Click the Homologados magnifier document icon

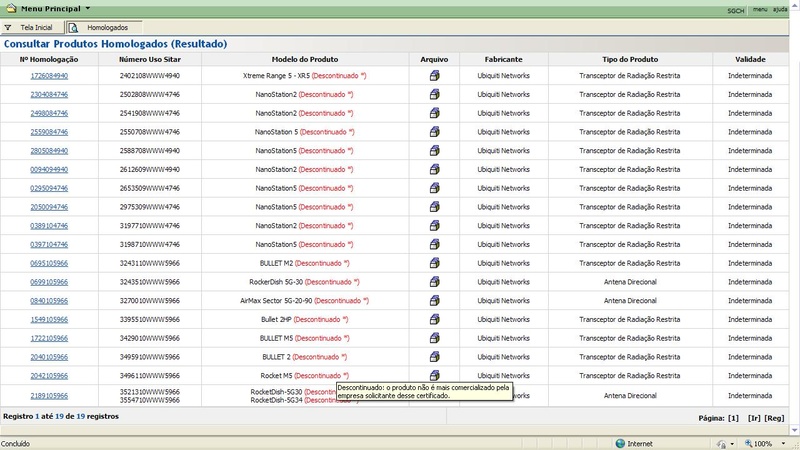pyautogui.click(x=73, y=28)
